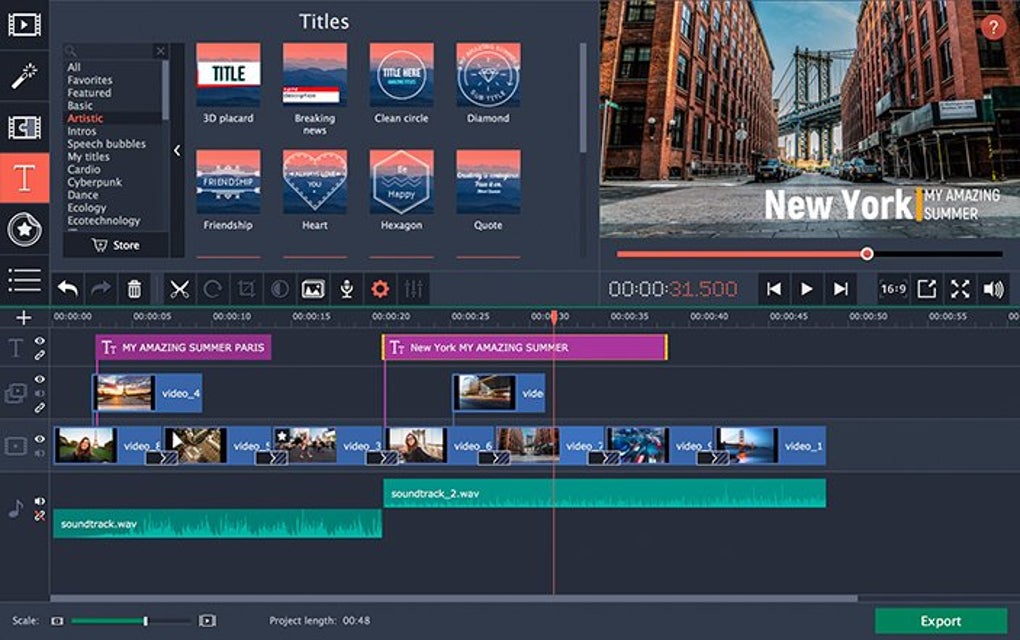The image size is (1020, 640).
Task: Select the Speech bubbles category
Action: (x=106, y=144)
